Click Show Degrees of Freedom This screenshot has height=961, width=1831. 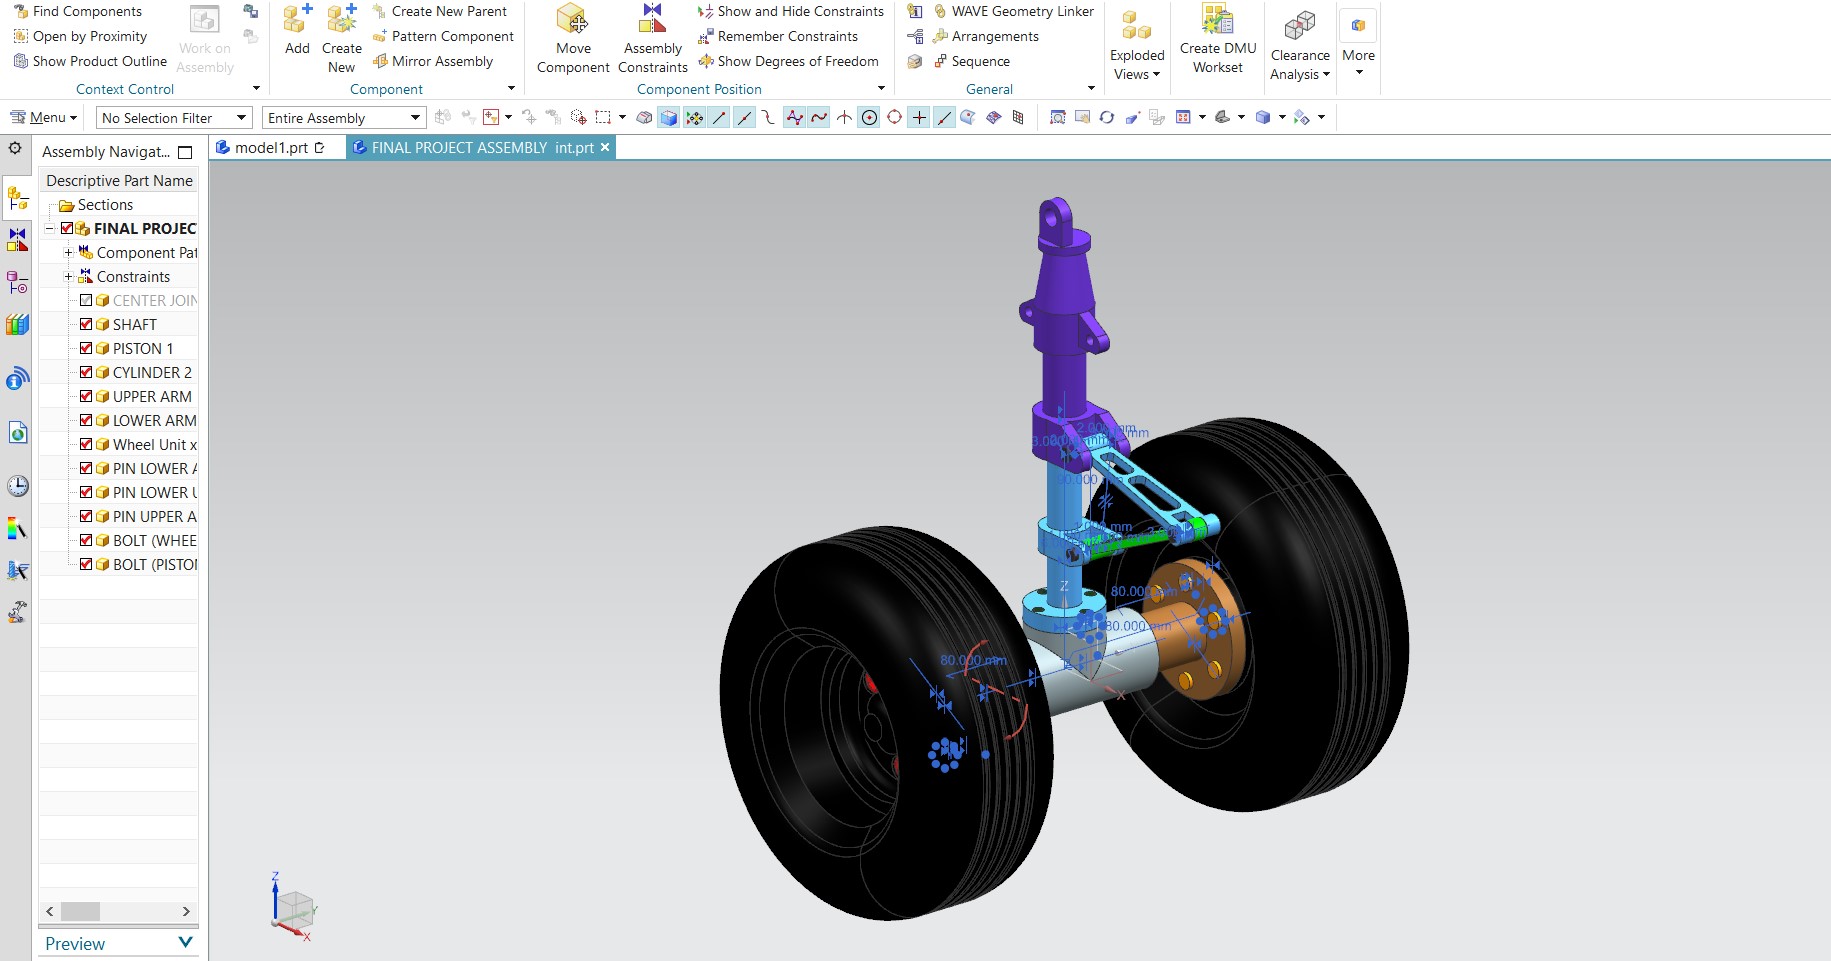[788, 61]
